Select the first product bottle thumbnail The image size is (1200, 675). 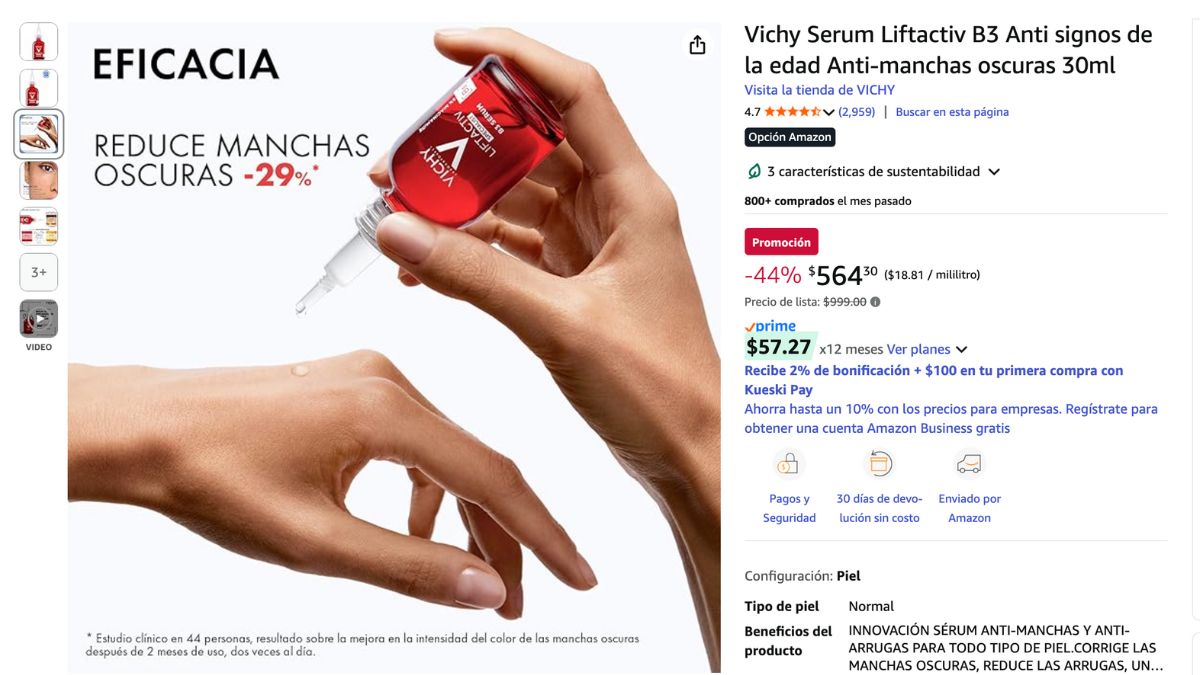coord(39,42)
